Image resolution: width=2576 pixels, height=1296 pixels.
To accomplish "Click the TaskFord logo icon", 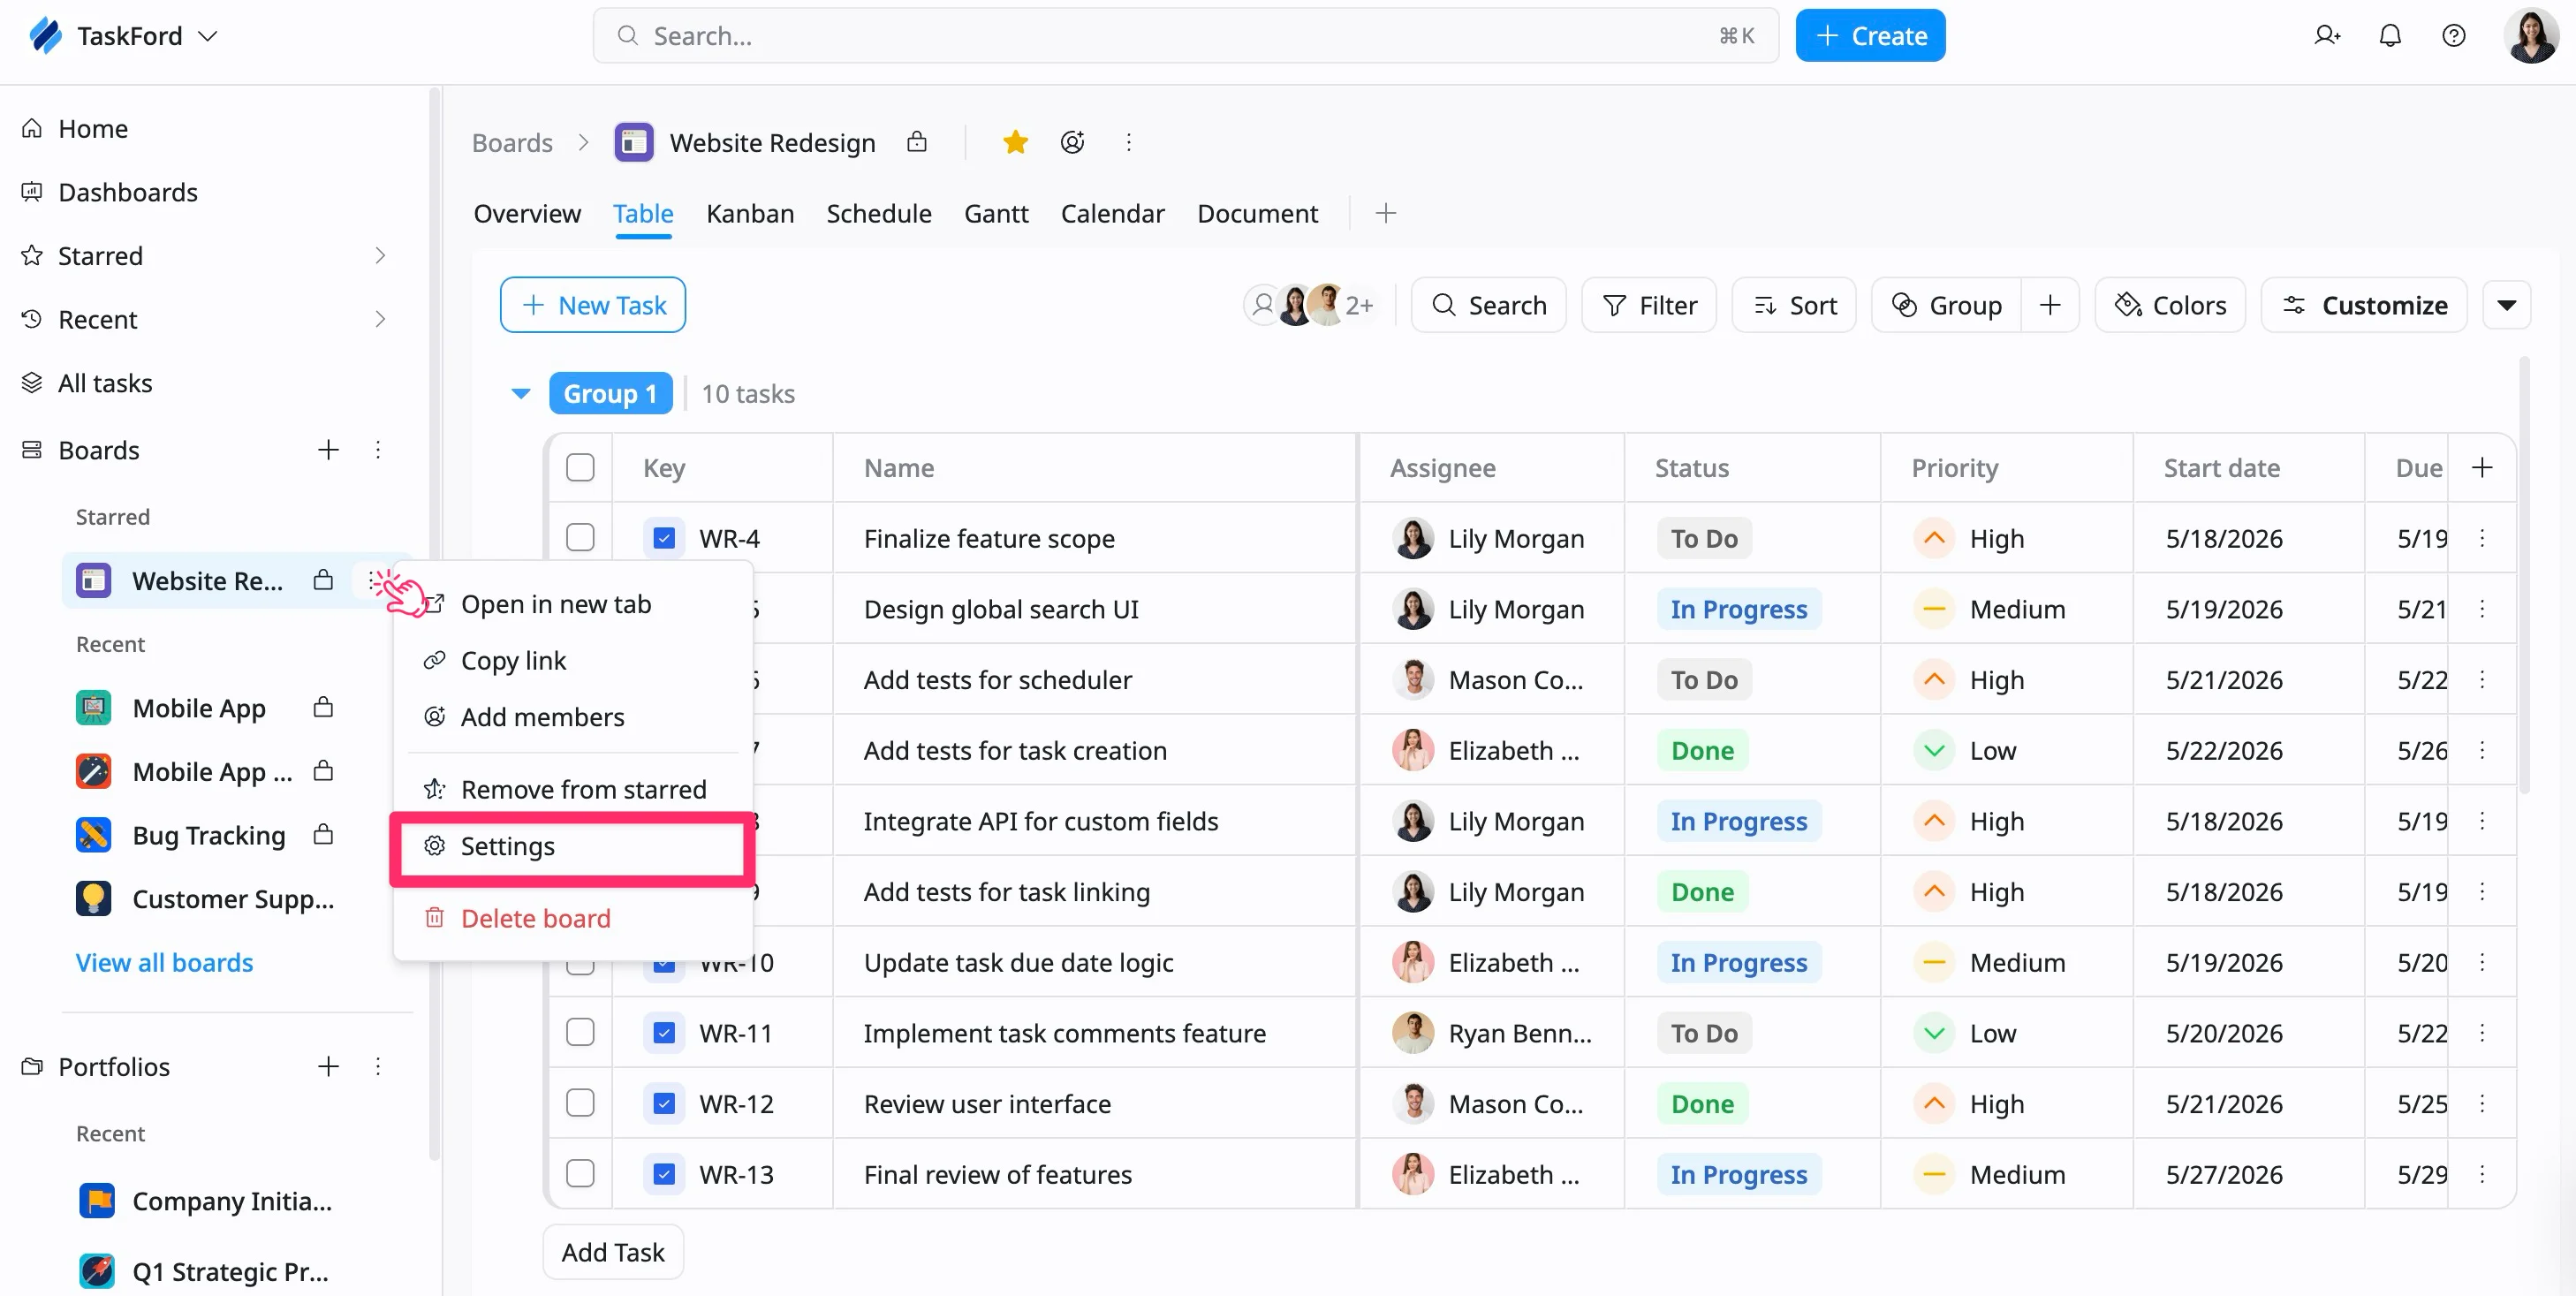I will point(46,35).
